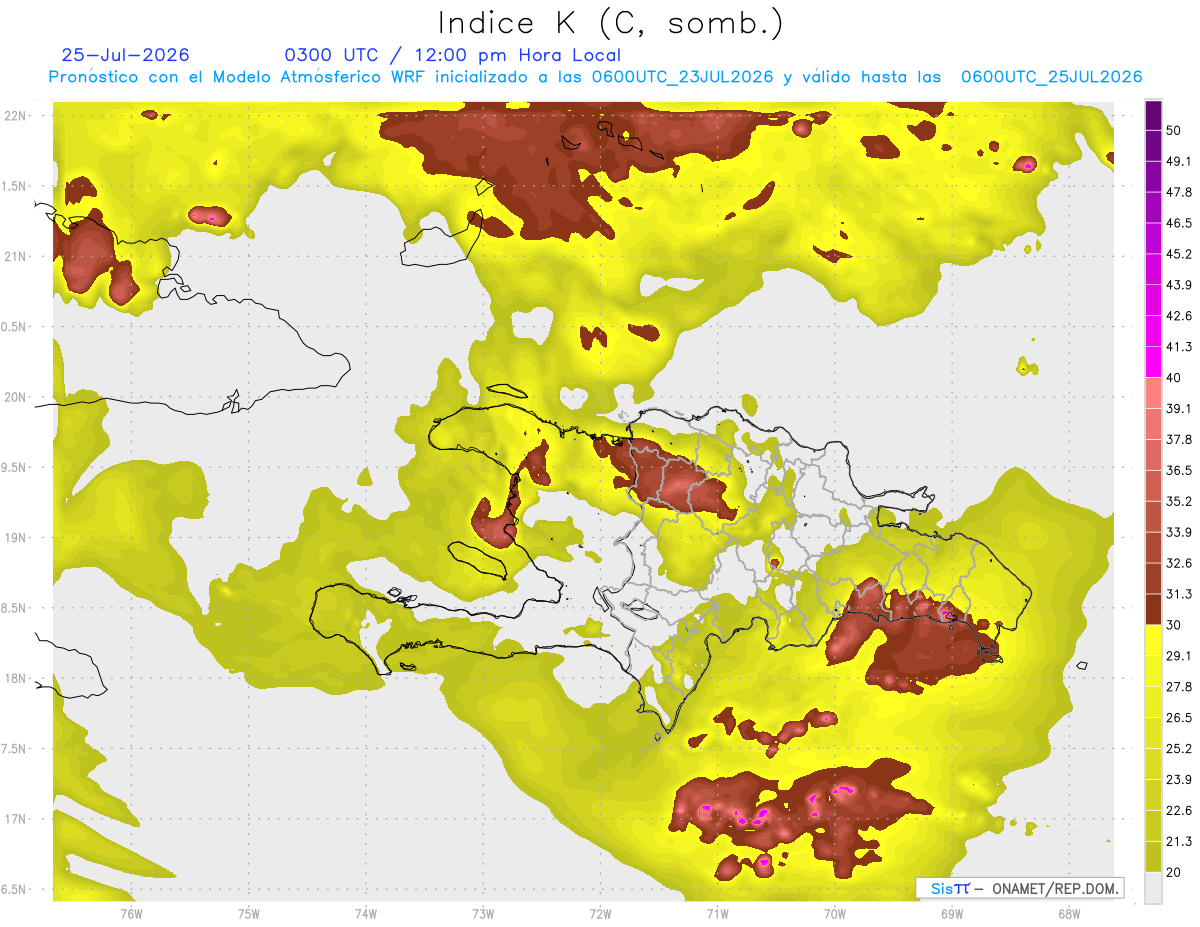Click the '49.1' color scale value
The height and width of the screenshot is (927, 1200).
coord(1179,161)
